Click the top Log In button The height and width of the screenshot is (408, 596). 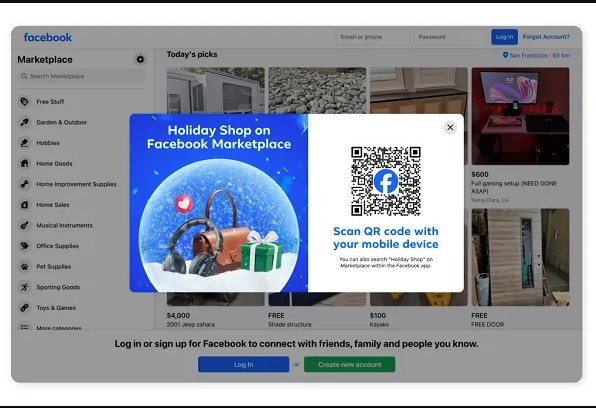[504, 37]
